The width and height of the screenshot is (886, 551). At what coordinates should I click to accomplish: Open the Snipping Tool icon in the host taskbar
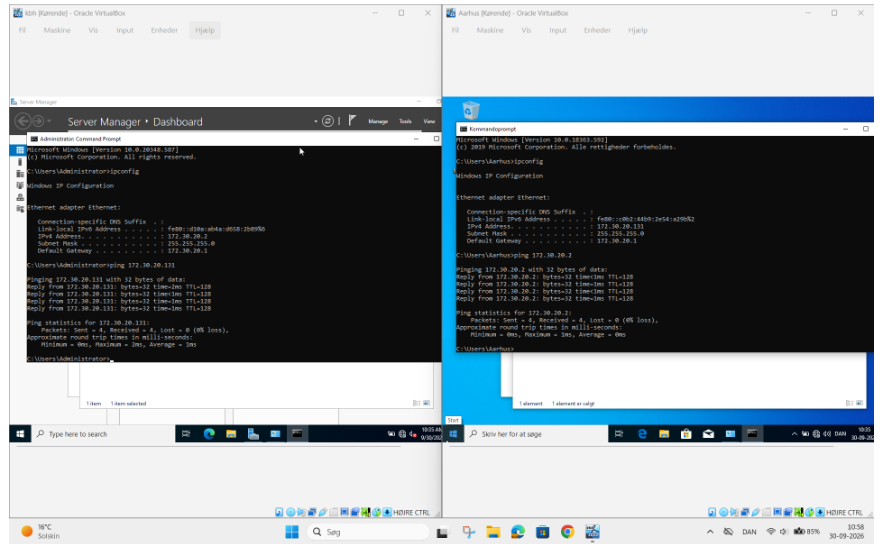[x=468, y=532]
